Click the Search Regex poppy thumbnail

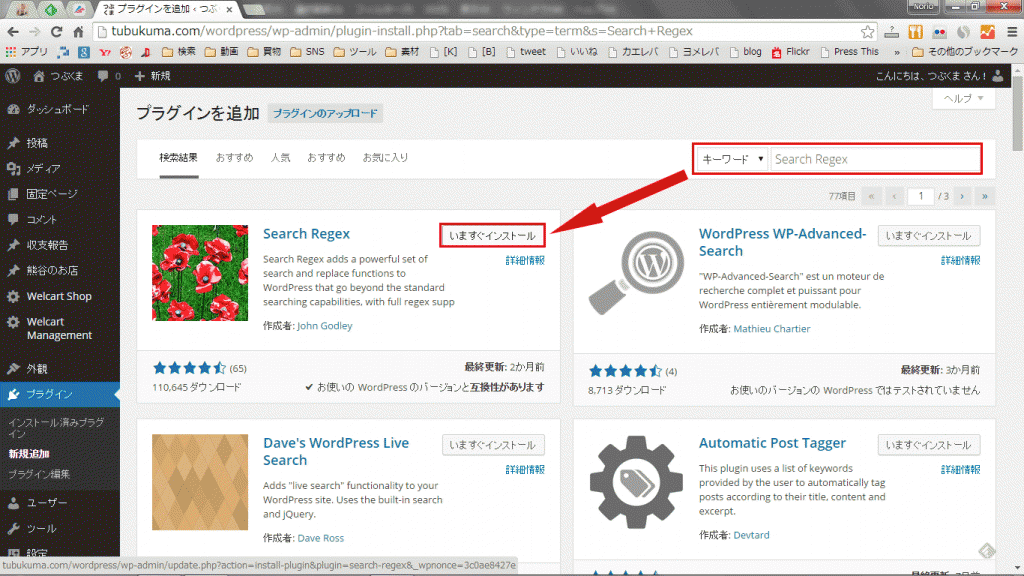pos(199,272)
